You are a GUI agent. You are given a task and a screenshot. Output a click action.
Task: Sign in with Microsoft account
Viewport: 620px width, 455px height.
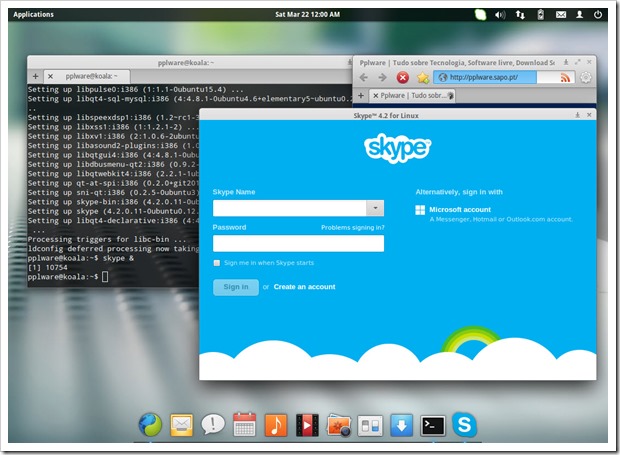click(460, 210)
